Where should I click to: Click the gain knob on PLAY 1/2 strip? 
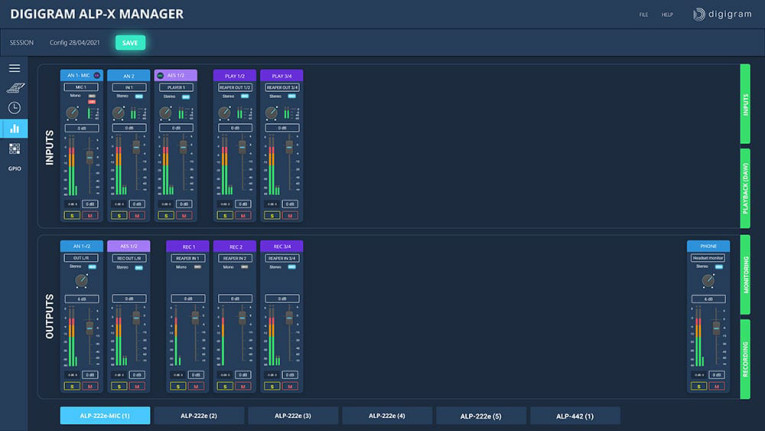[x=224, y=113]
